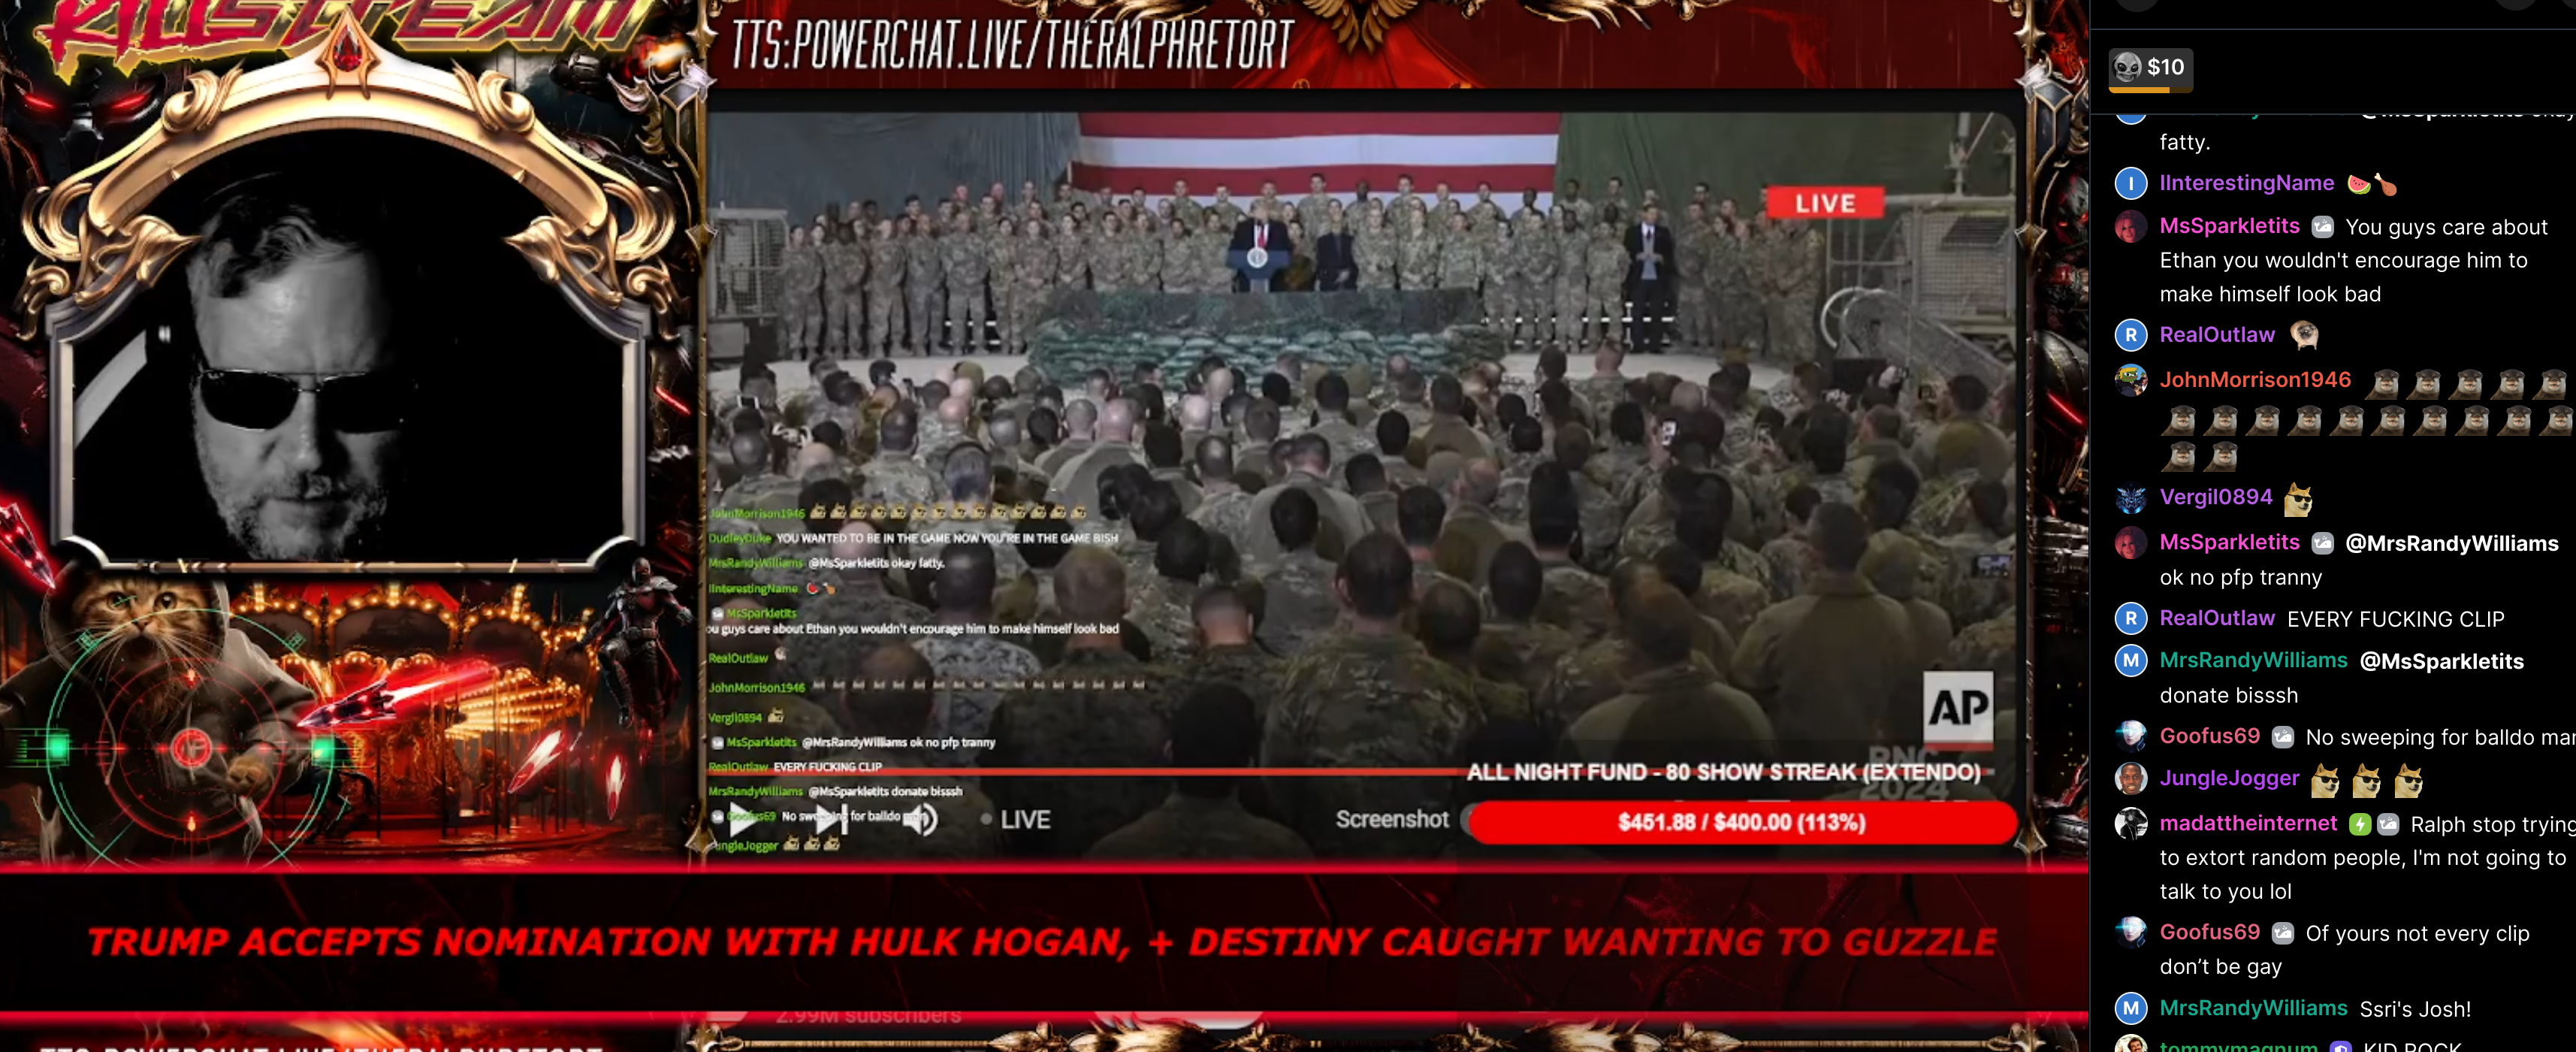The image size is (2576, 1052).
Task: Click badge by Goofus69 on 'Of yours not' message
Action: pyautogui.click(x=2282, y=934)
